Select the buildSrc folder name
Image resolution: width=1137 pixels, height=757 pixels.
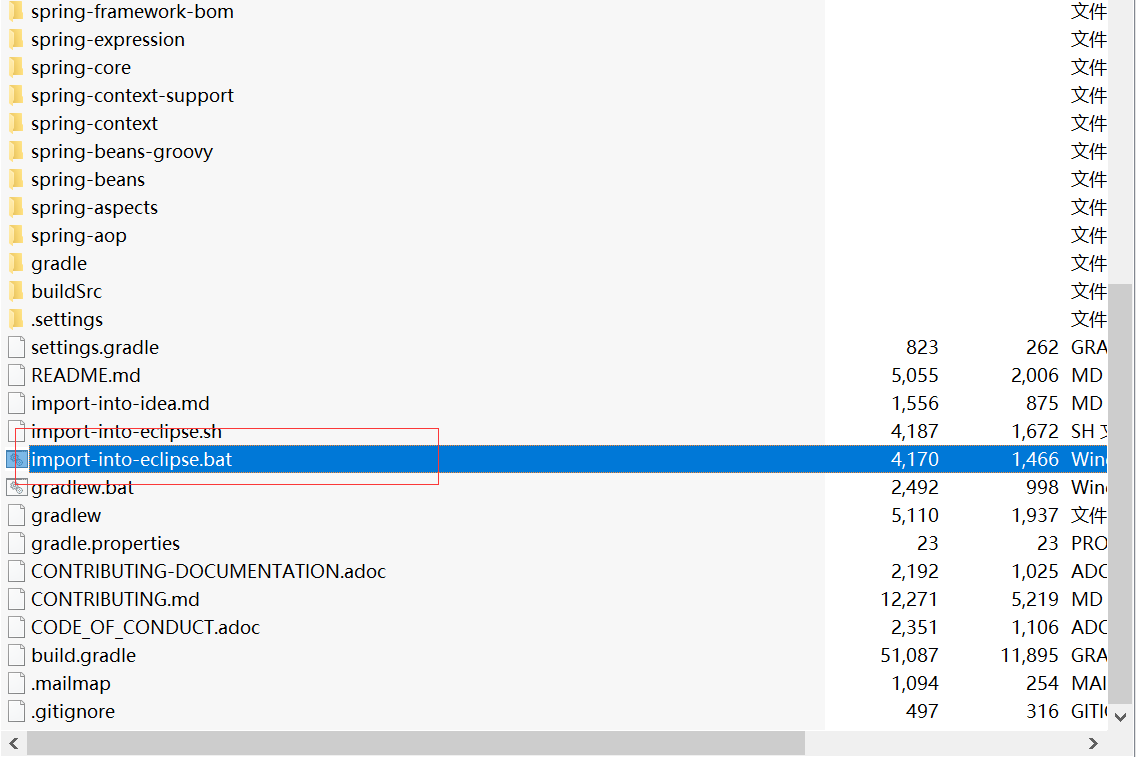pos(66,291)
